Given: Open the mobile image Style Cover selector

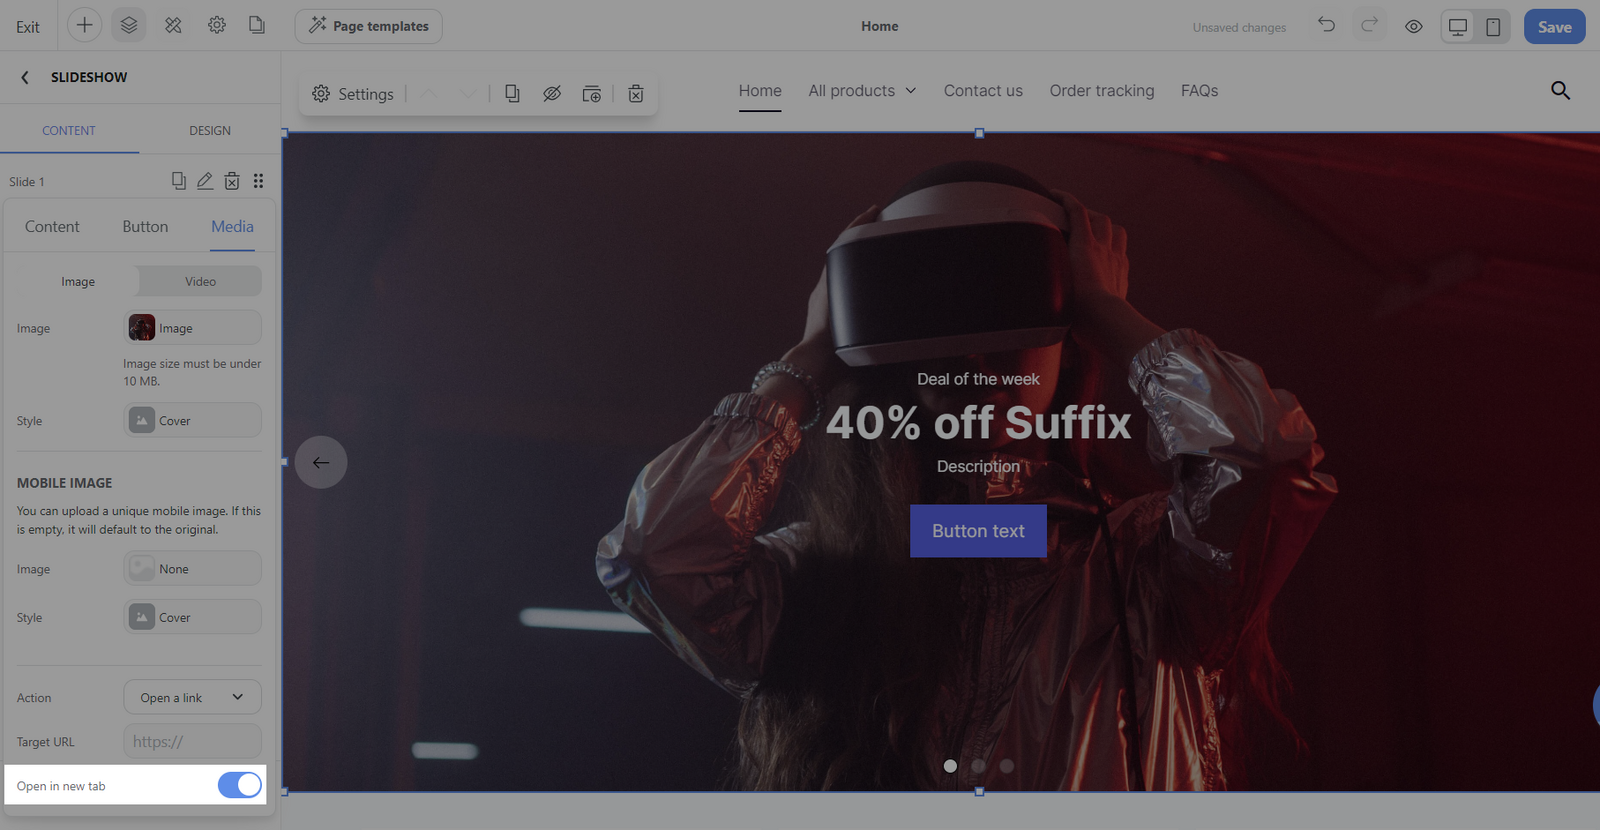Looking at the screenshot, I should [x=193, y=617].
